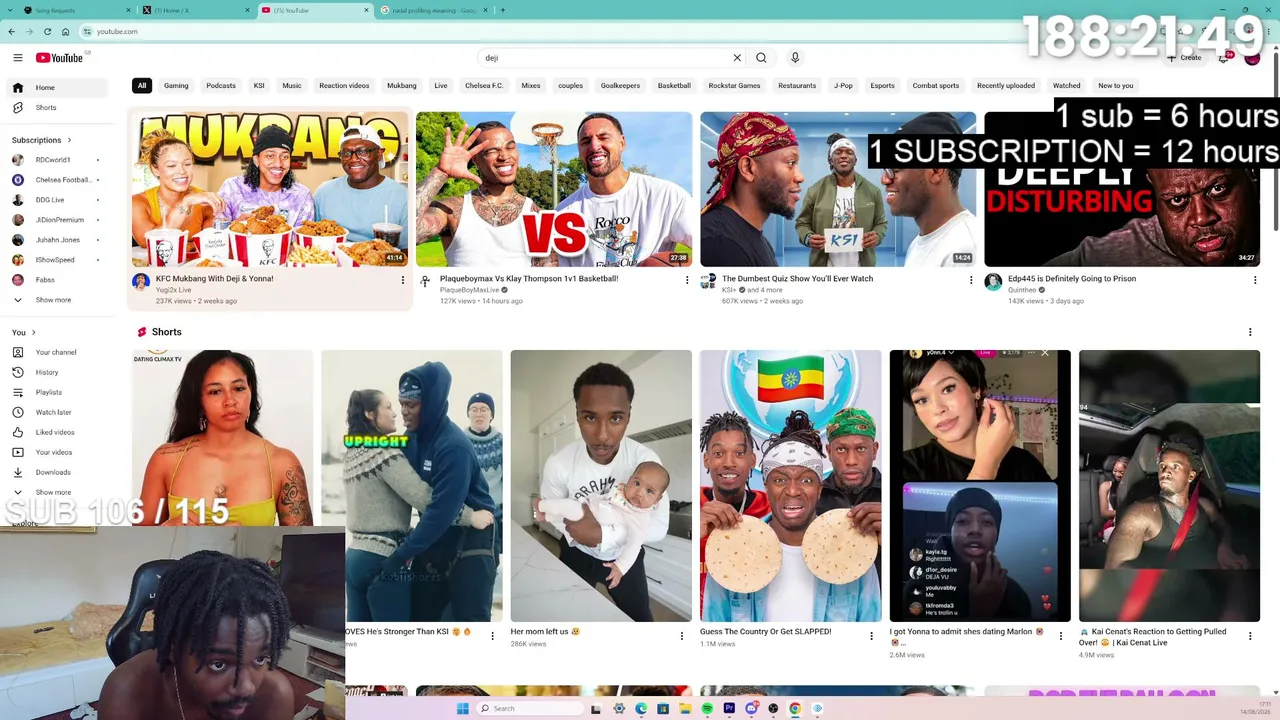Open the browser home page button

pos(66,32)
